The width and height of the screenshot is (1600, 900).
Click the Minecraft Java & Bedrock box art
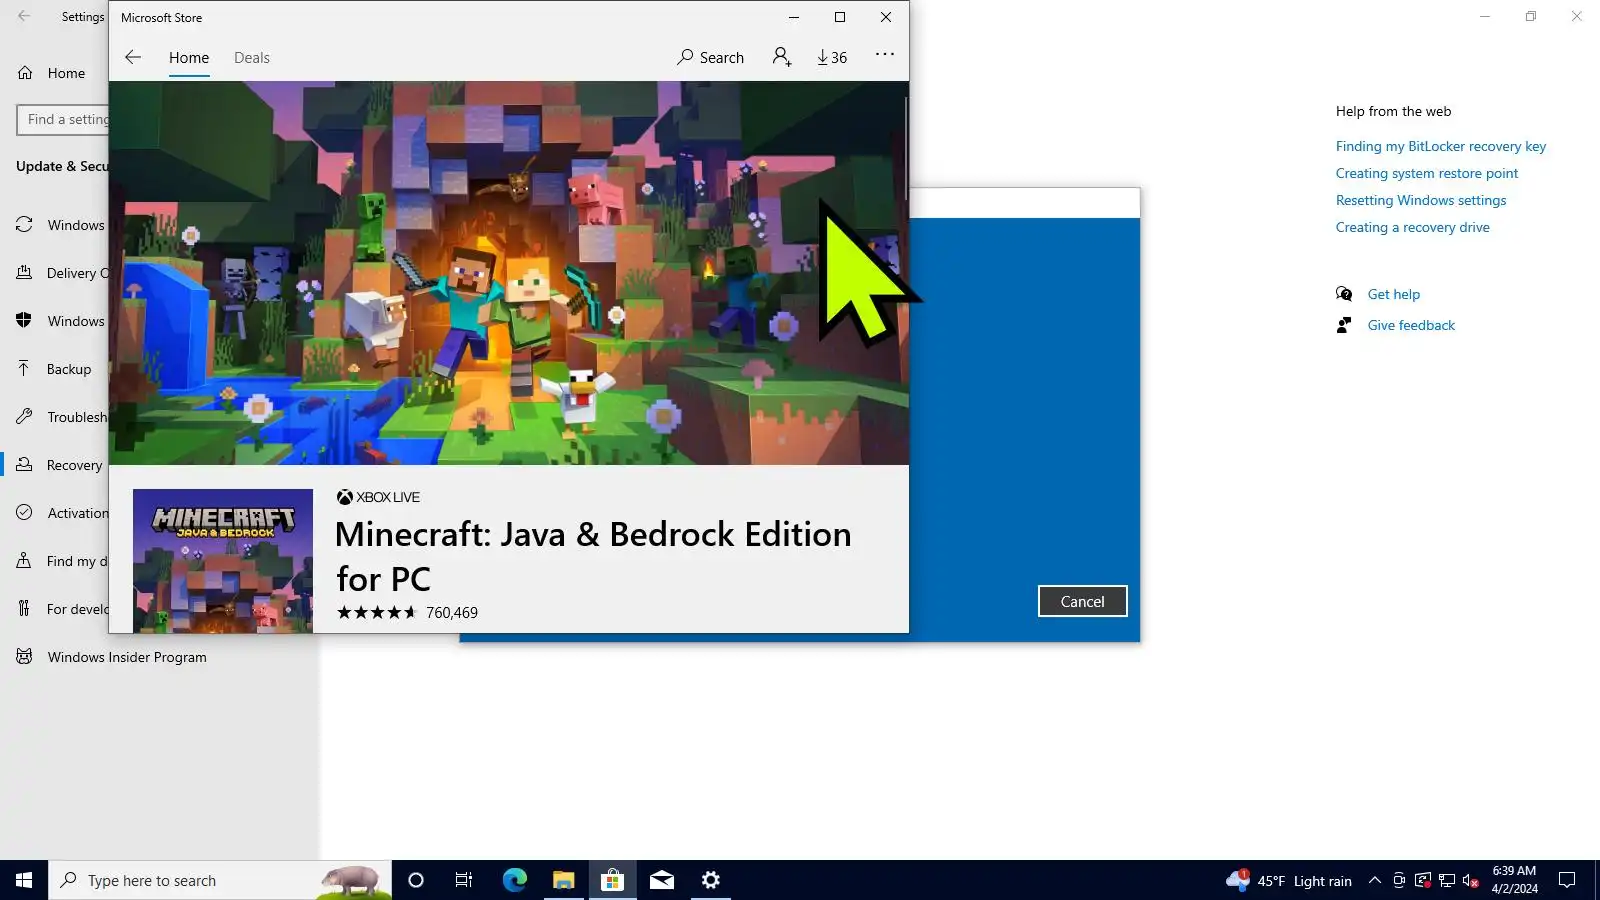(x=223, y=561)
